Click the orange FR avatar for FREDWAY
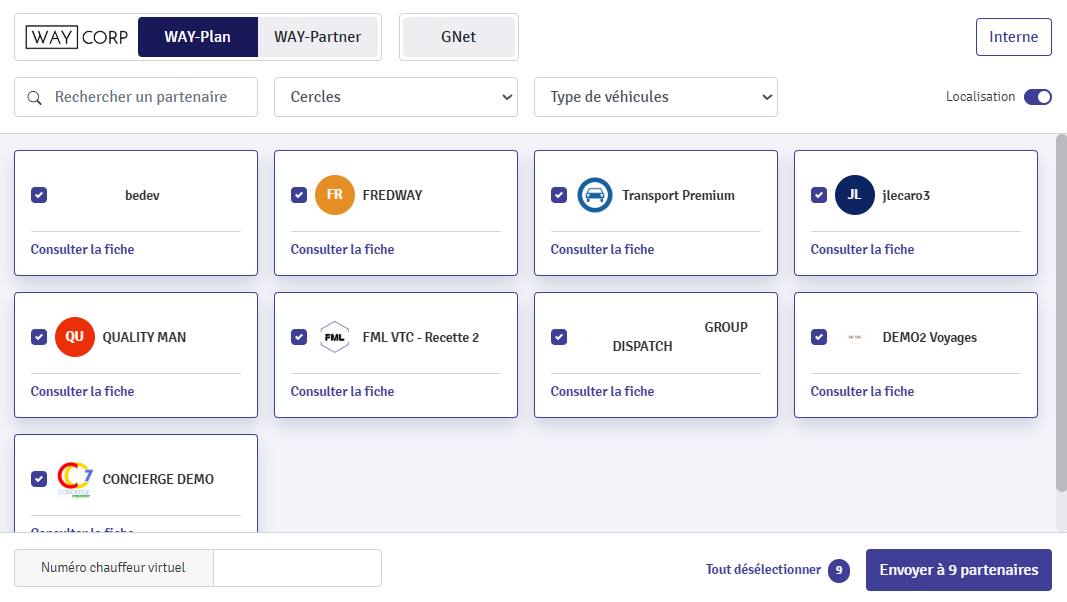 click(335, 195)
